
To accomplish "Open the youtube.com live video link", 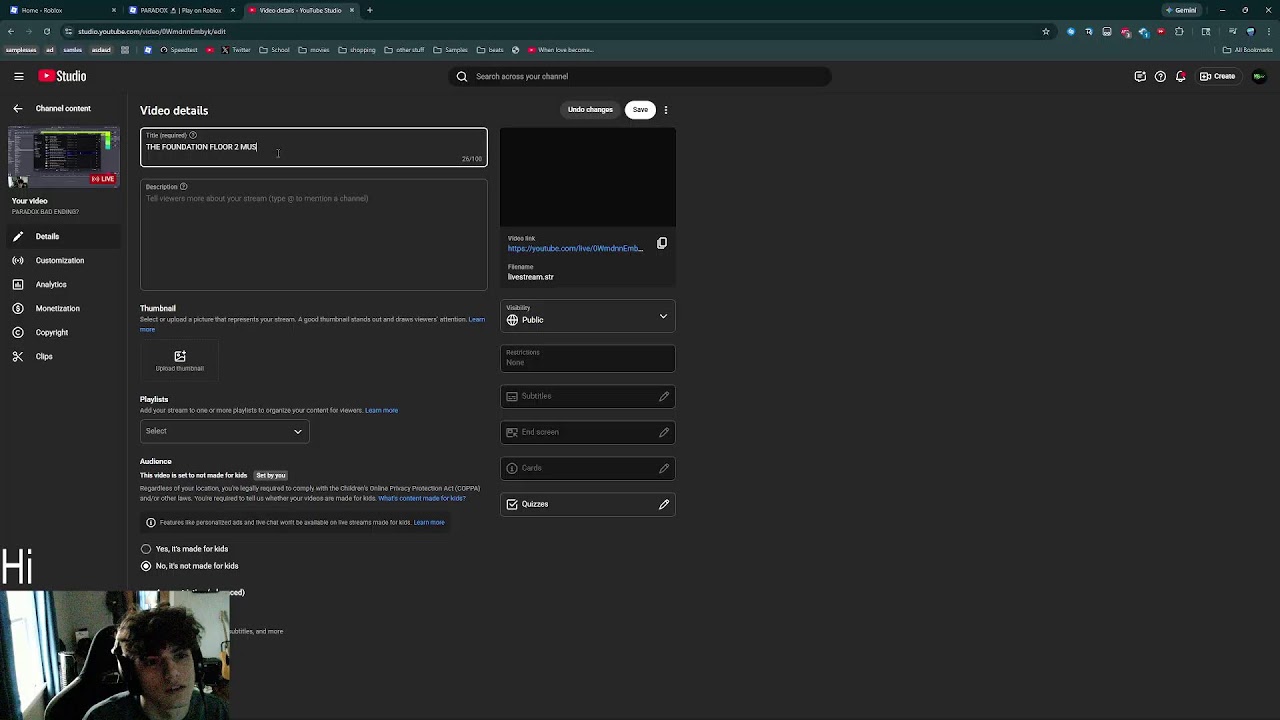I will tap(575, 249).
